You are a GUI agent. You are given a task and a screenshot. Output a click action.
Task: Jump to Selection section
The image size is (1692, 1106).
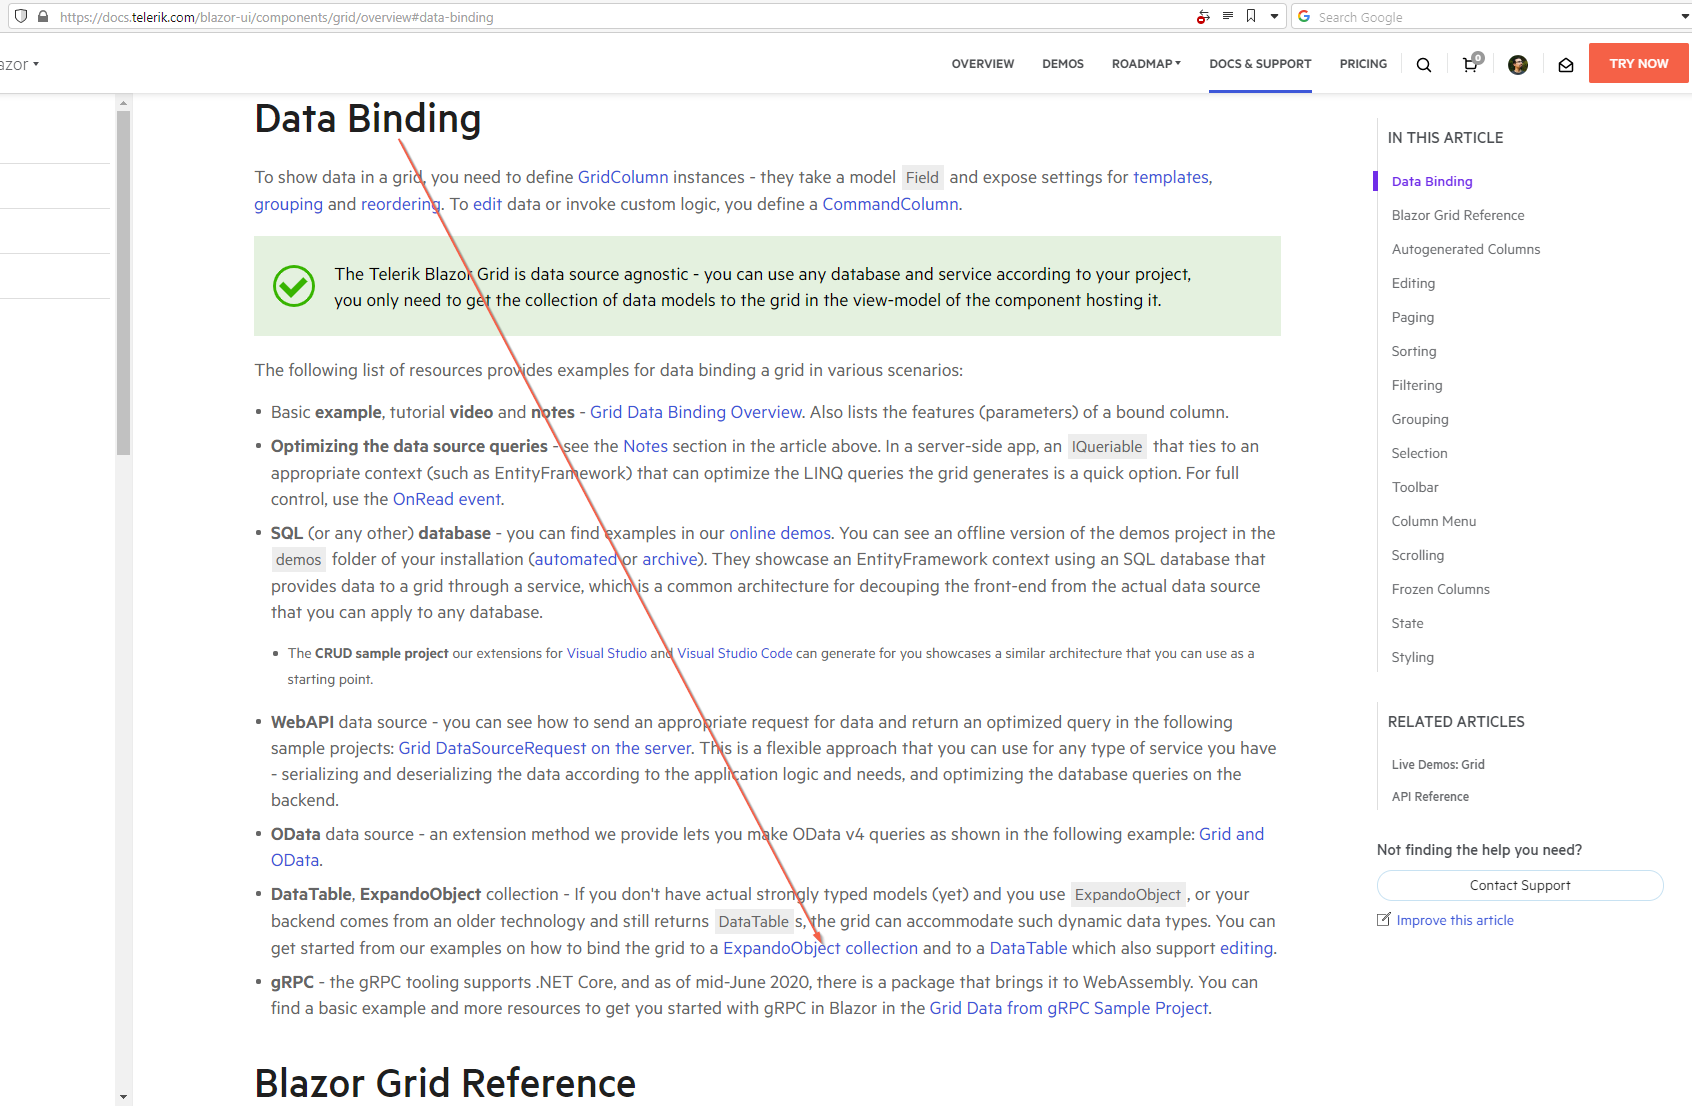[1419, 453]
